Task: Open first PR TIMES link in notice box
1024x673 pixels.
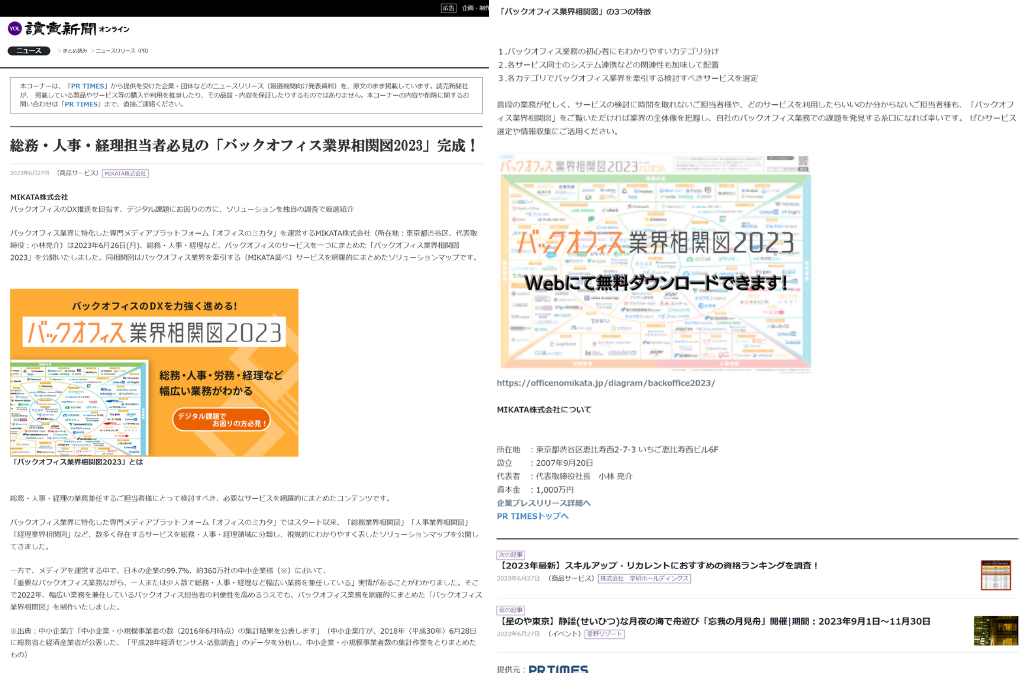Action: 88,86
